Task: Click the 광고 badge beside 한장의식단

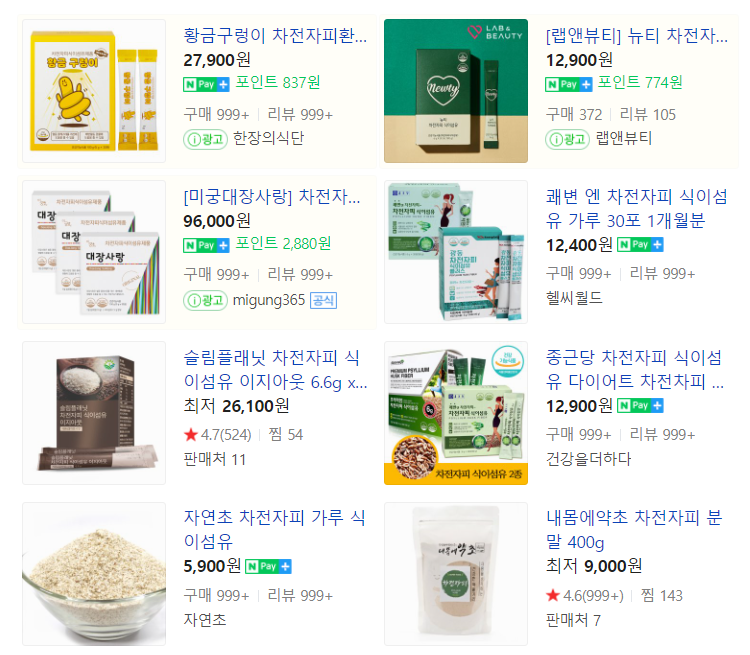Action: pos(205,139)
